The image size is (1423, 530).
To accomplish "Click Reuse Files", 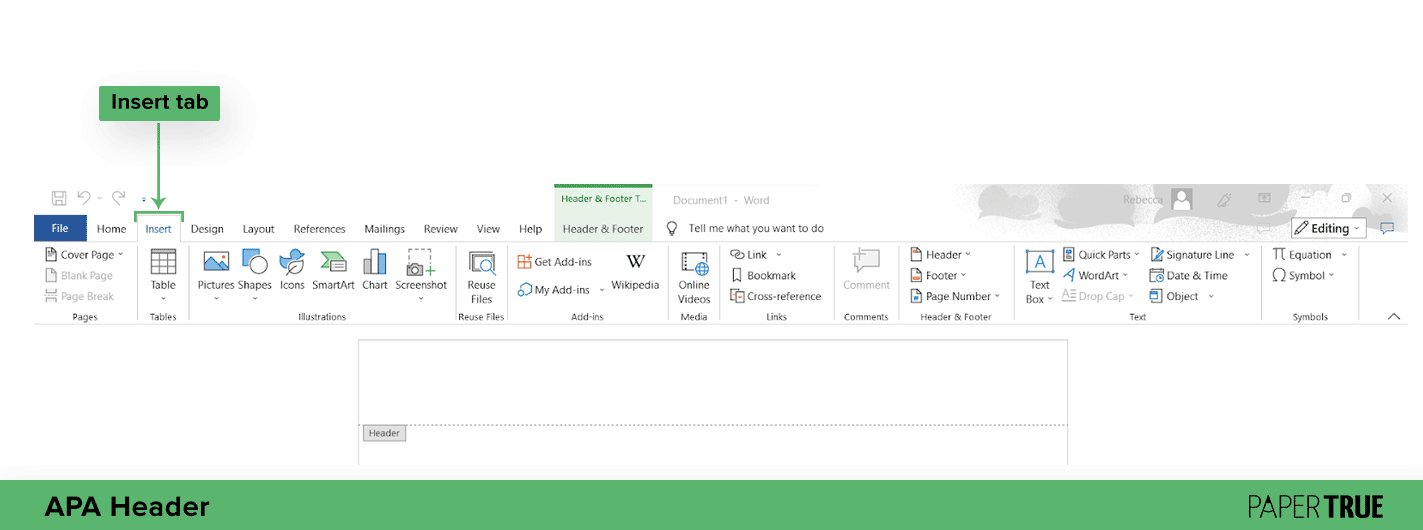I will click(x=482, y=277).
